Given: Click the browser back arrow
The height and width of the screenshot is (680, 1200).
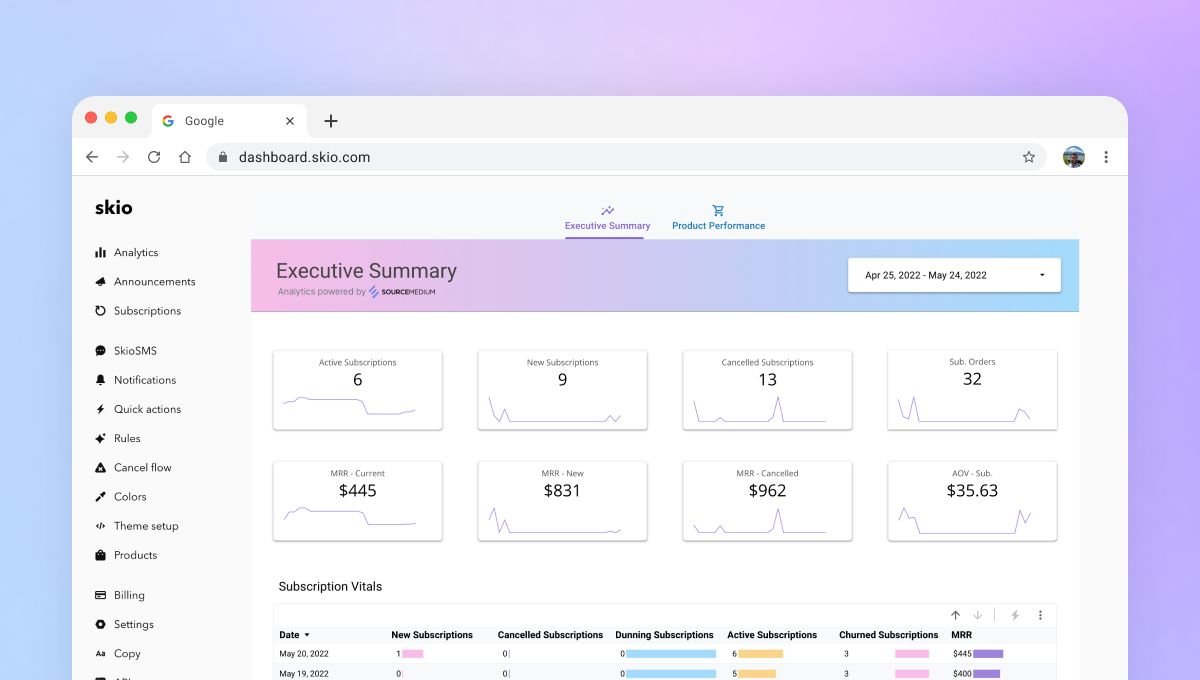Looking at the screenshot, I should [x=92, y=157].
